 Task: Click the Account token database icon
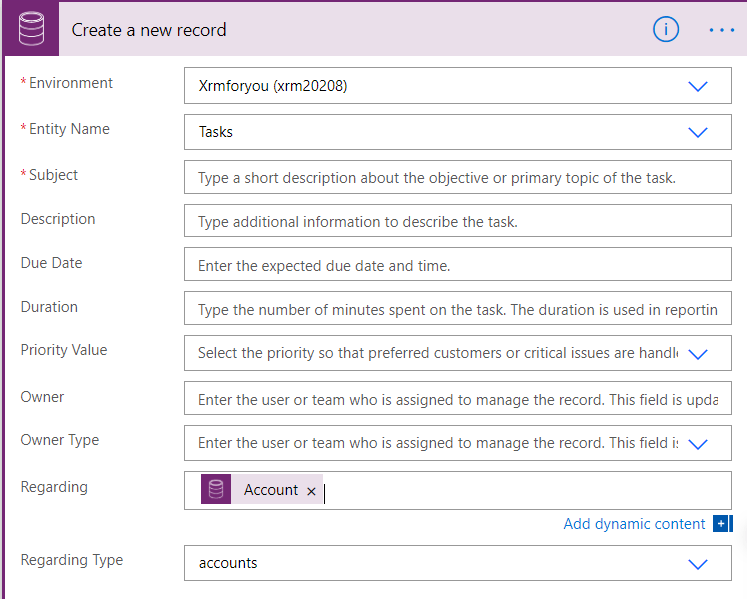pyautogui.click(x=216, y=490)
